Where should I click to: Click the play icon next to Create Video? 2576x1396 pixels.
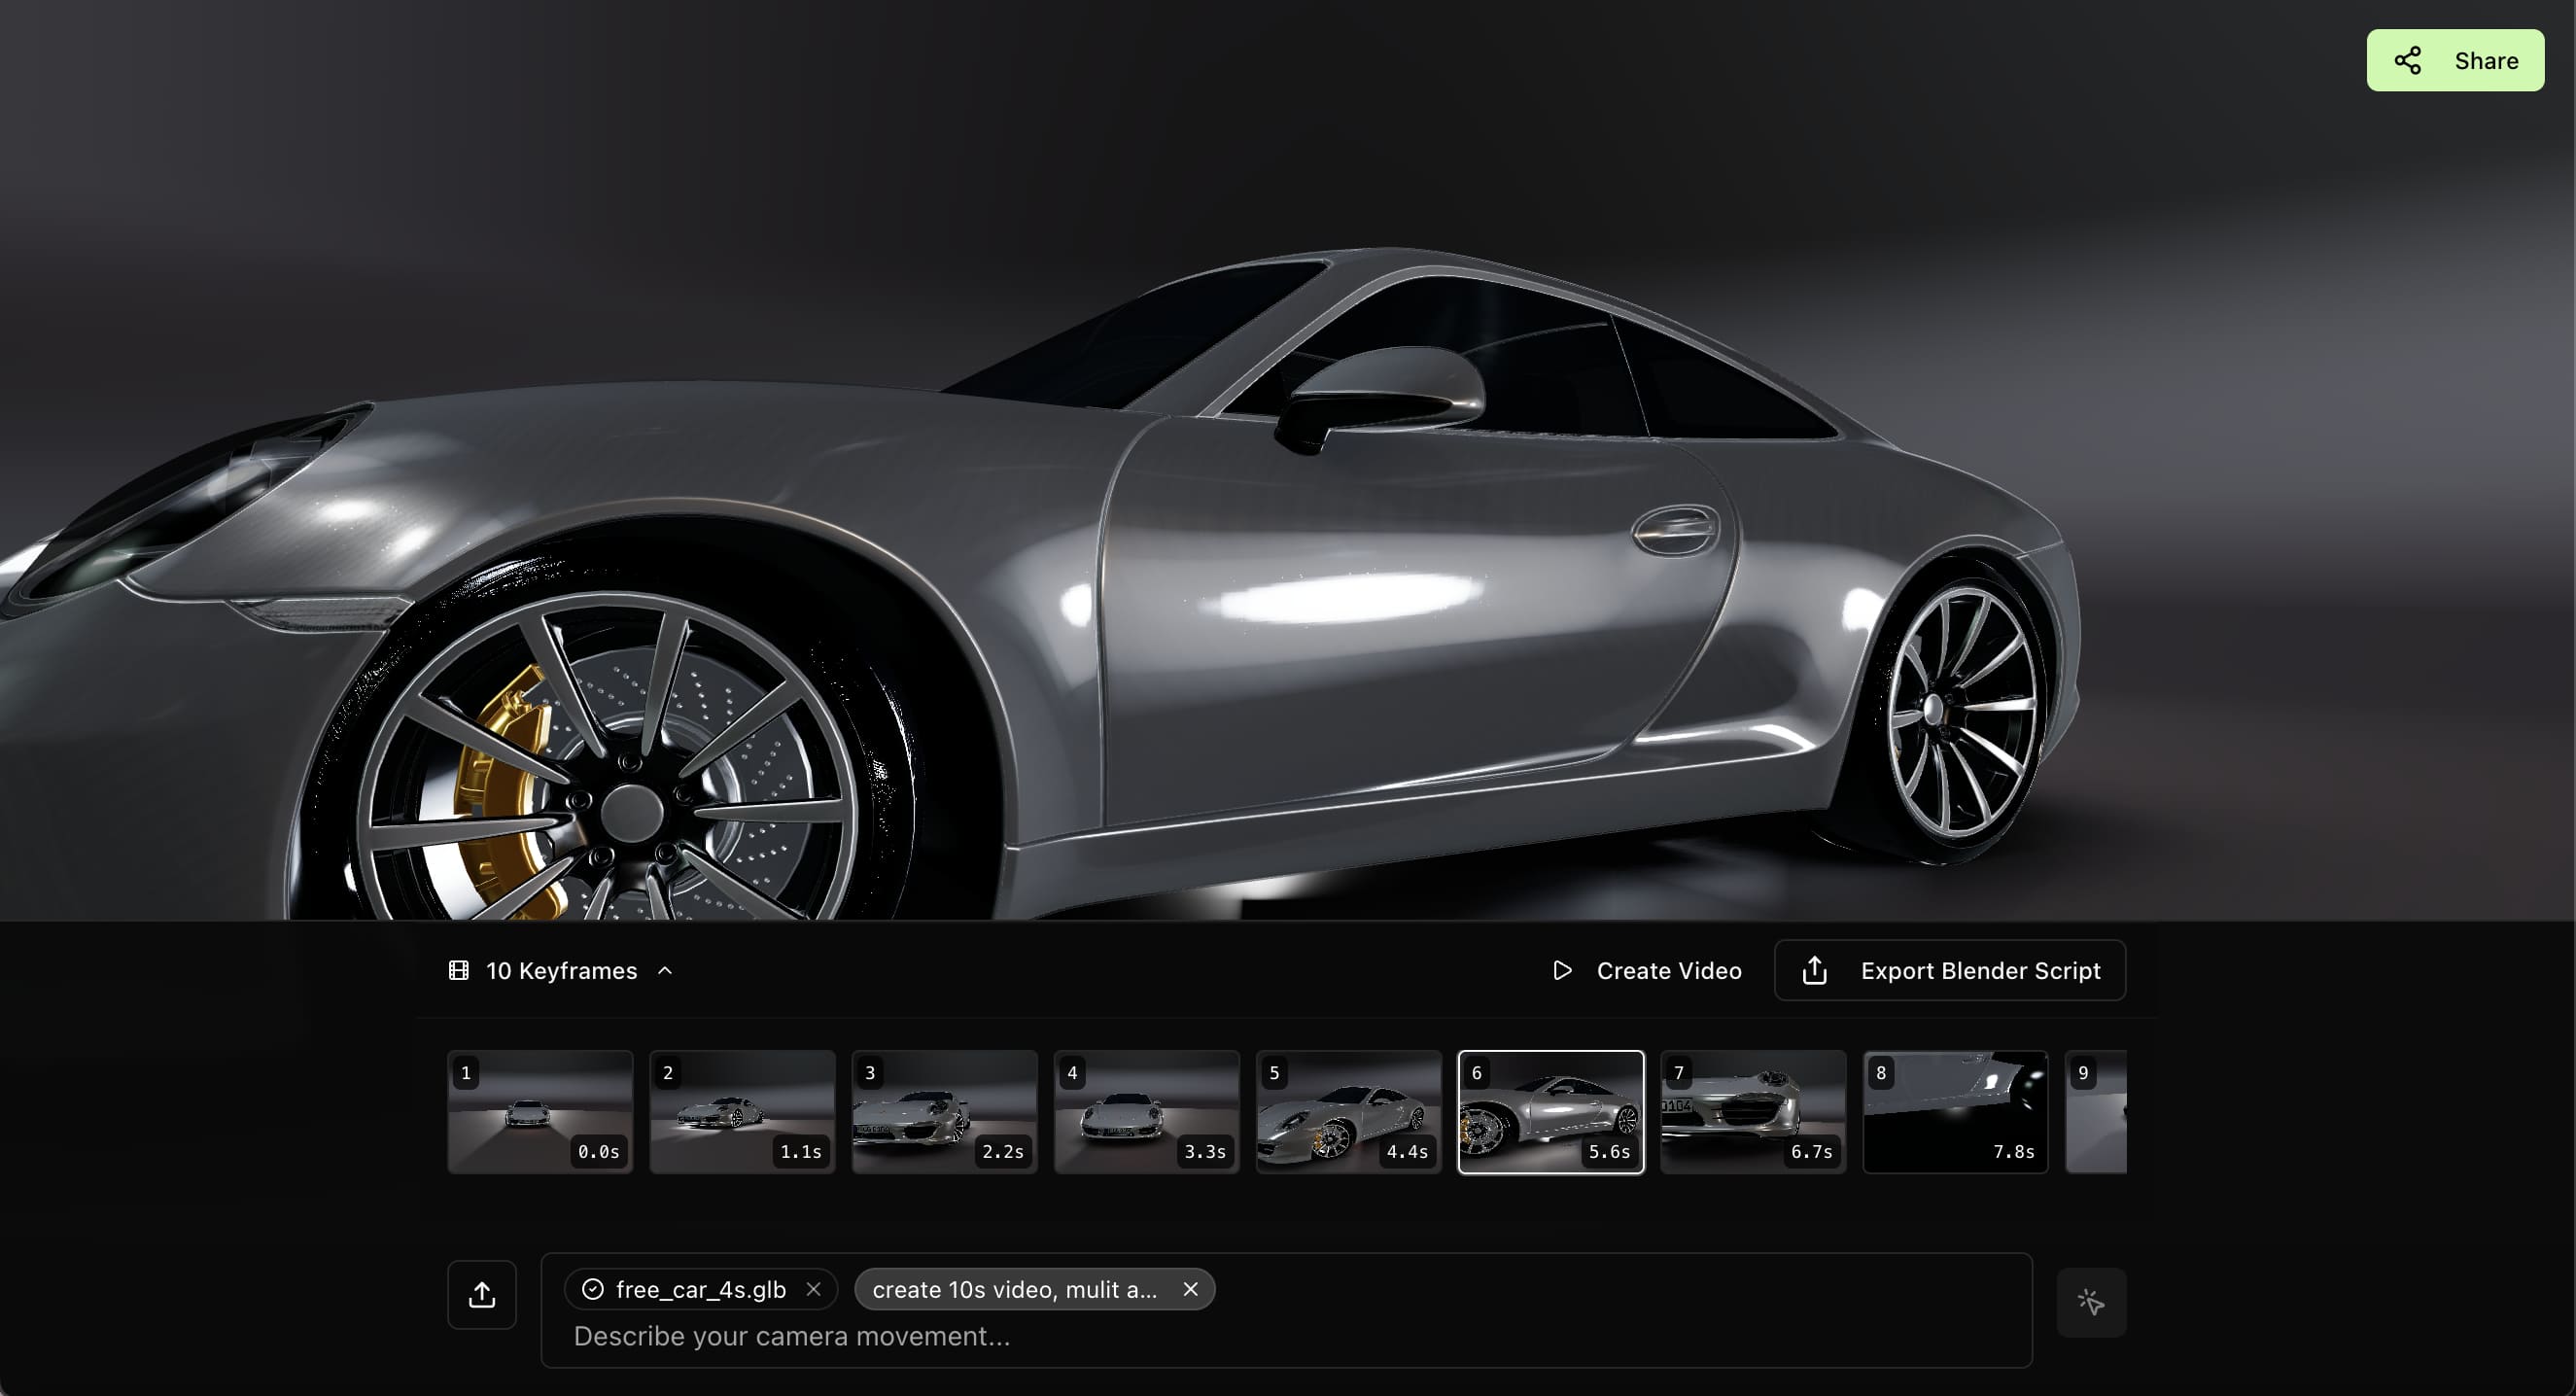point(1562,970)
